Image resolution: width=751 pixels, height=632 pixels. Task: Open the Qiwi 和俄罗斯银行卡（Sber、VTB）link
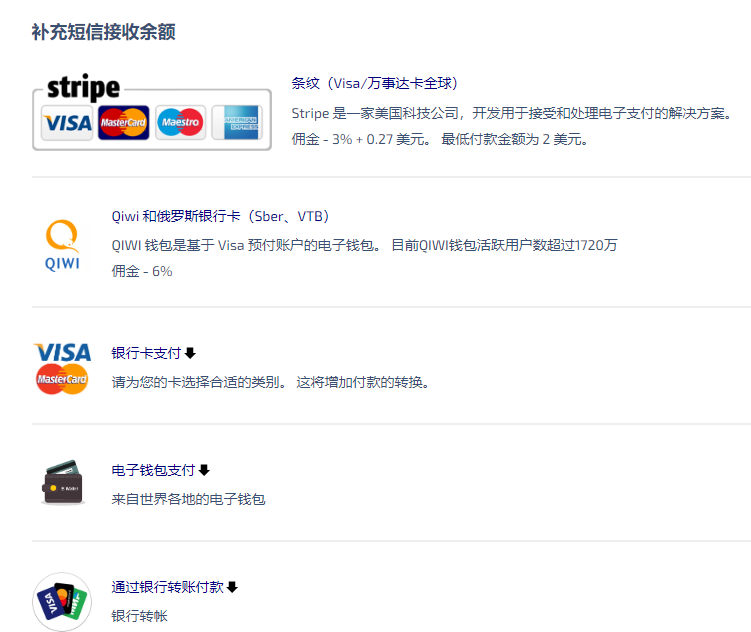pos(220,216)
